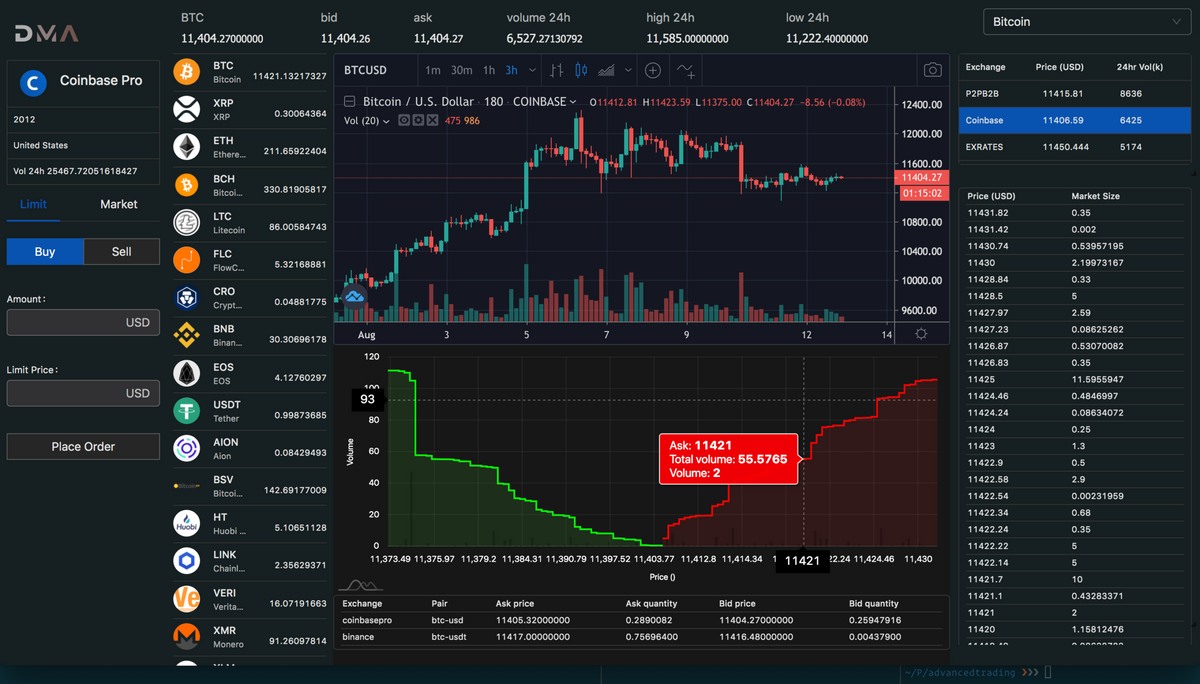The width and height of the screenshot is (1200, 684).
Task: Select the ETH Ethereum coin icon
Action: (187, 147)
